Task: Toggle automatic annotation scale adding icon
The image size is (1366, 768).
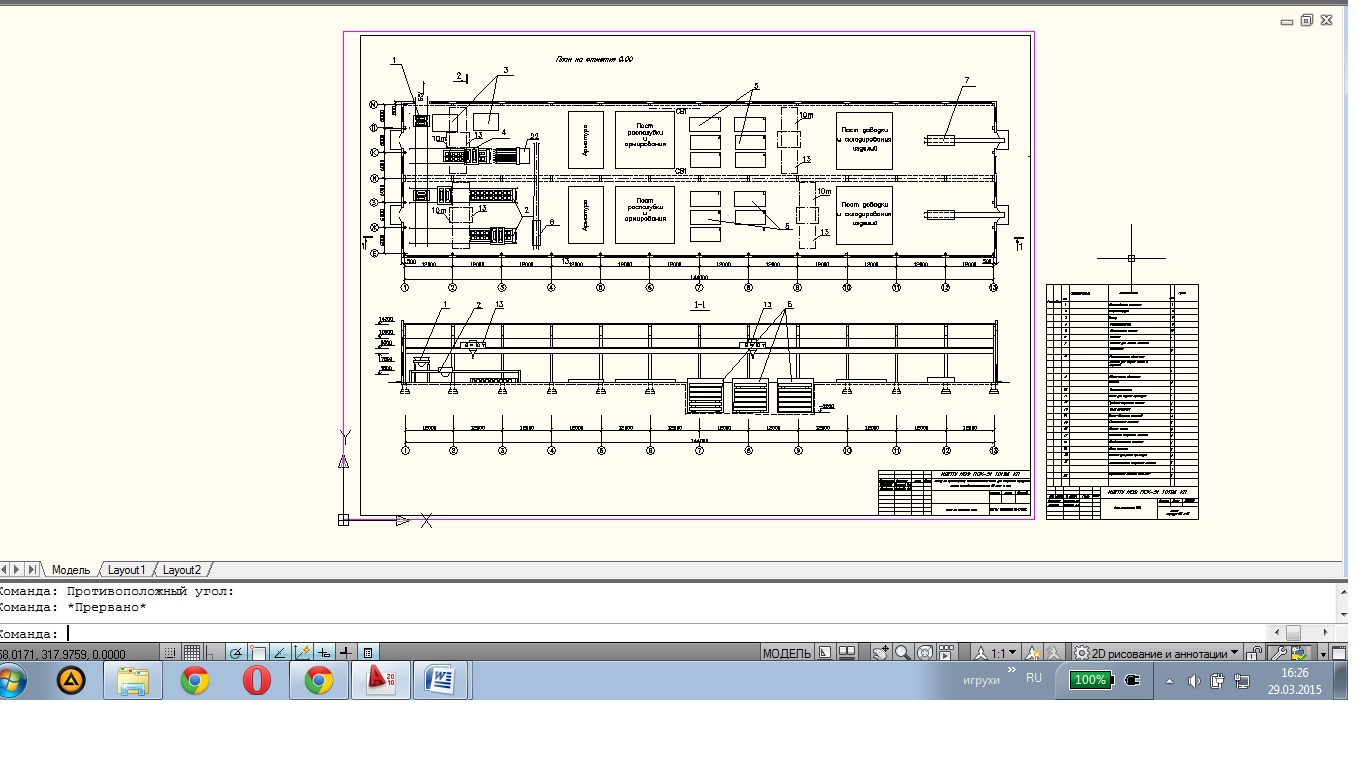Action: tap(1053, 653)
